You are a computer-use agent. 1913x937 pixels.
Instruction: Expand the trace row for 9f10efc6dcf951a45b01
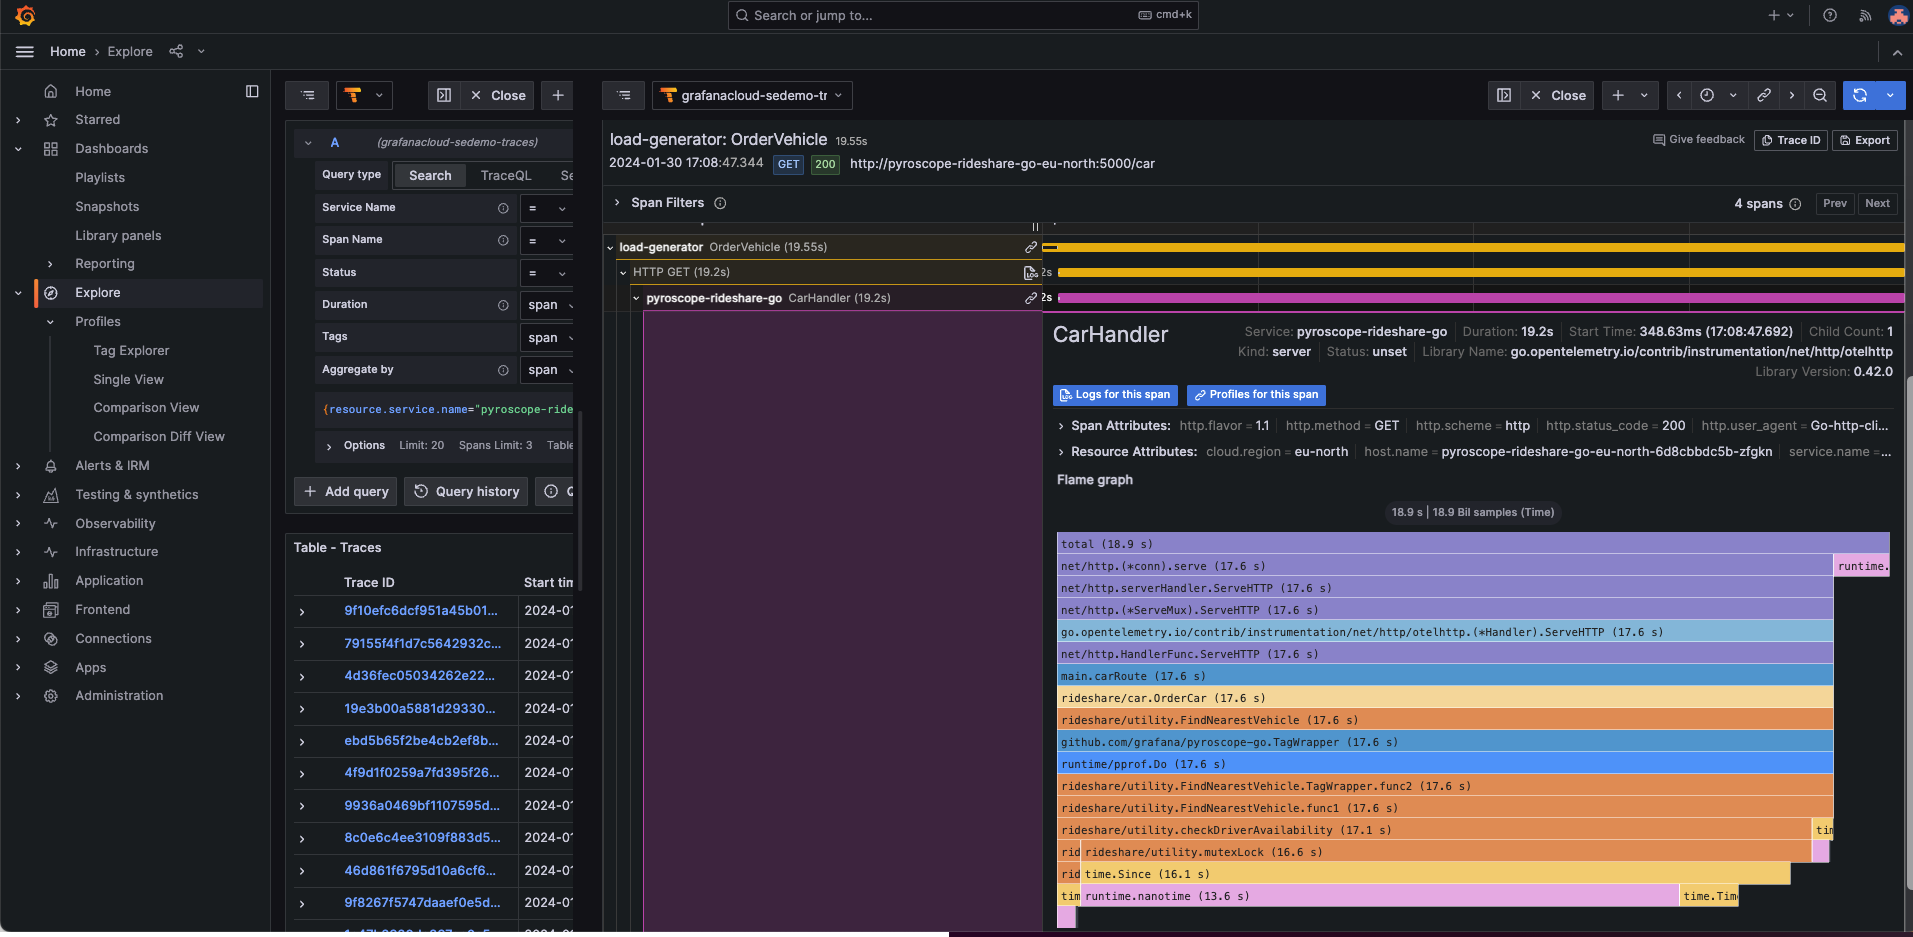302,610
